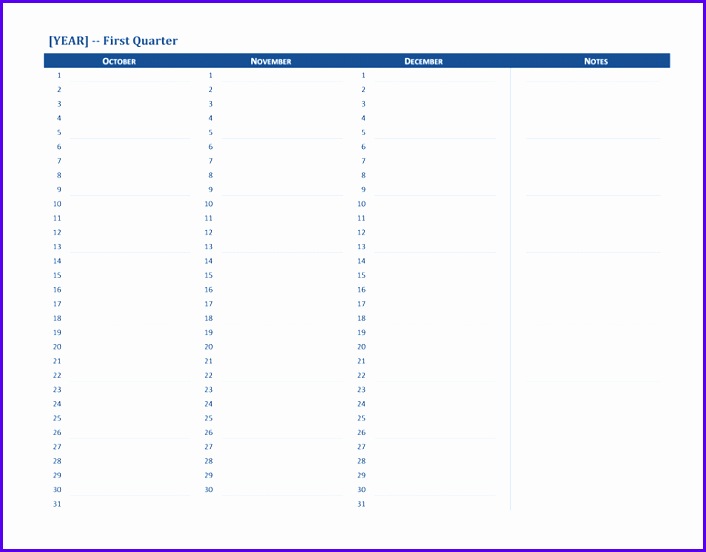This screenshot has height=552, width=706.
Task: Click day 30 in the November column
Action: pos(209,490)
